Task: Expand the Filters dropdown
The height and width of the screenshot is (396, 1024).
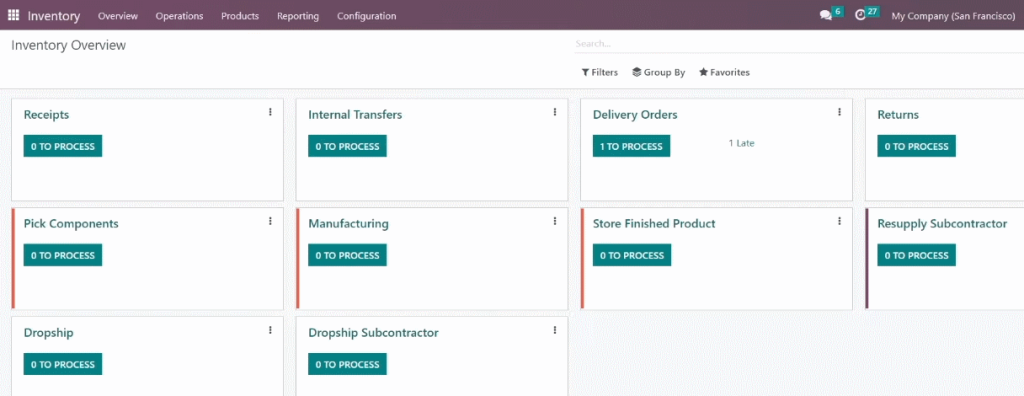Action: point(600,73)
